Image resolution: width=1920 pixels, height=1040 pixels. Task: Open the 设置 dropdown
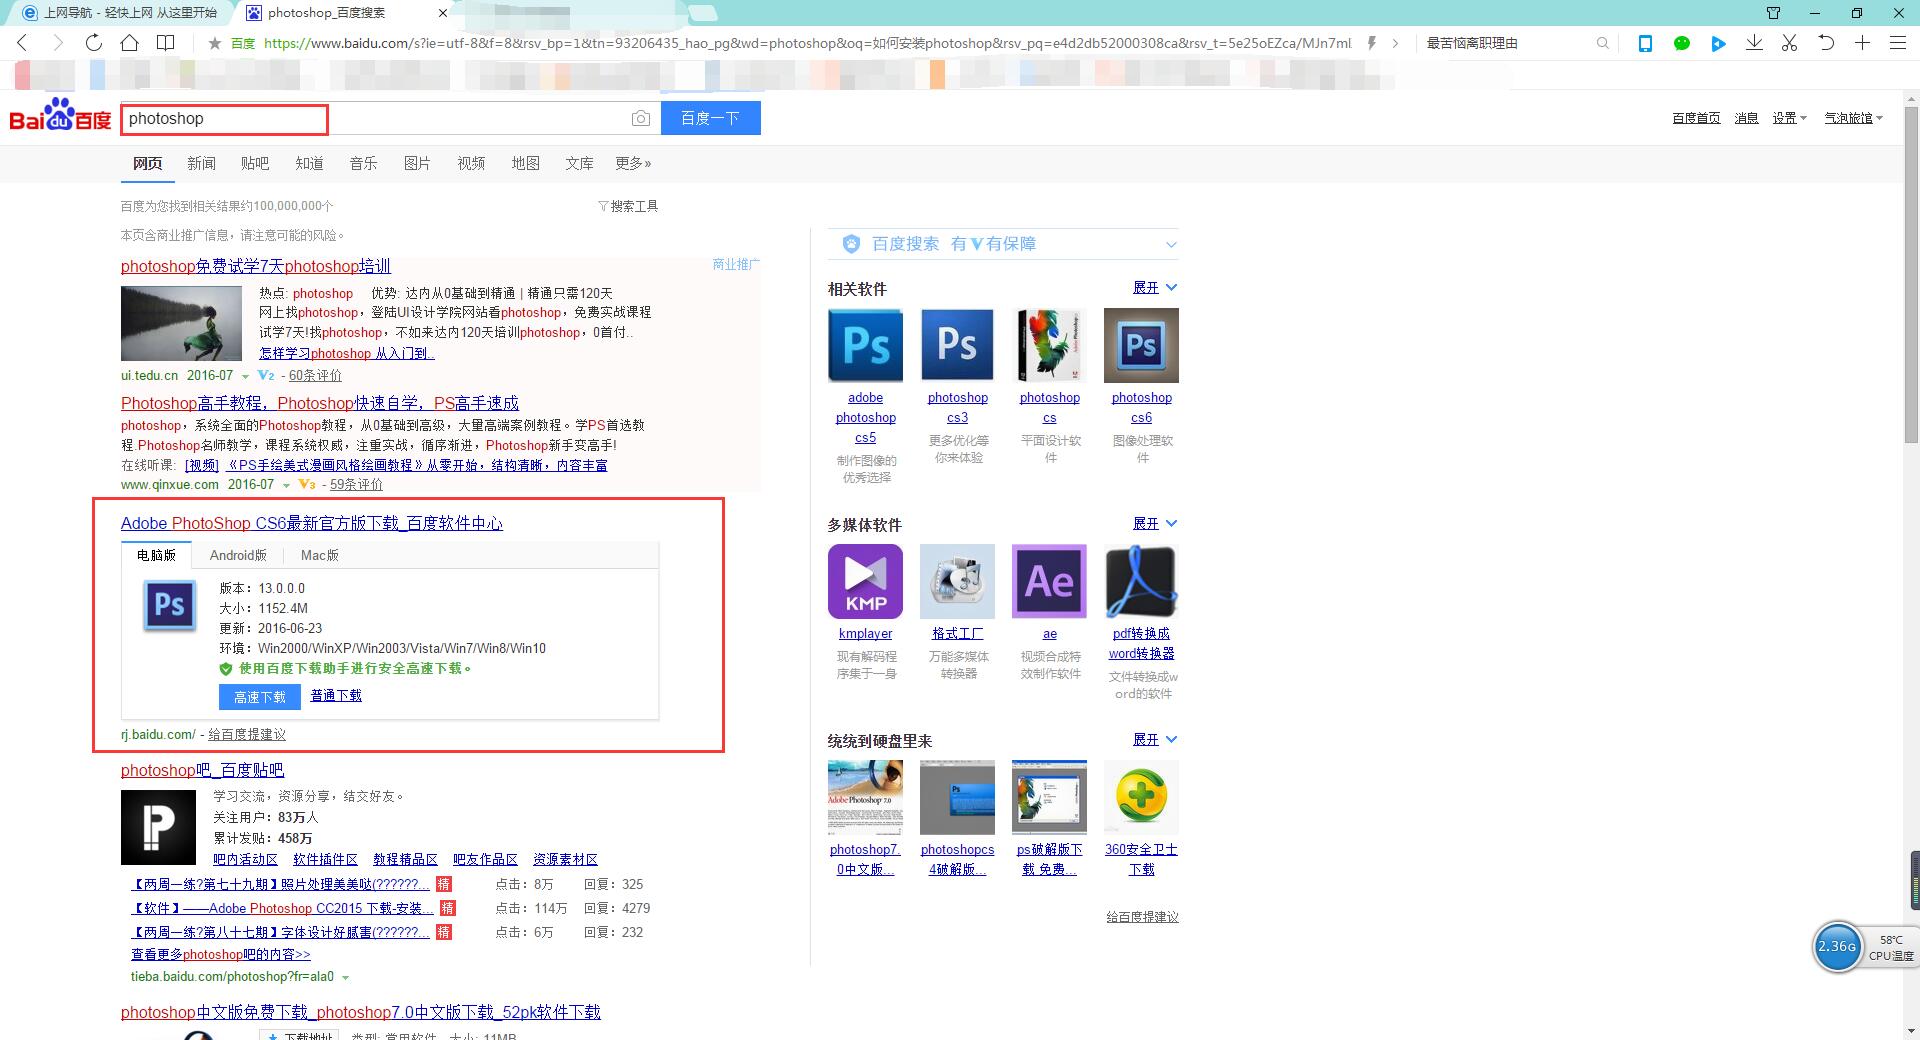(x=1789, y=118)
